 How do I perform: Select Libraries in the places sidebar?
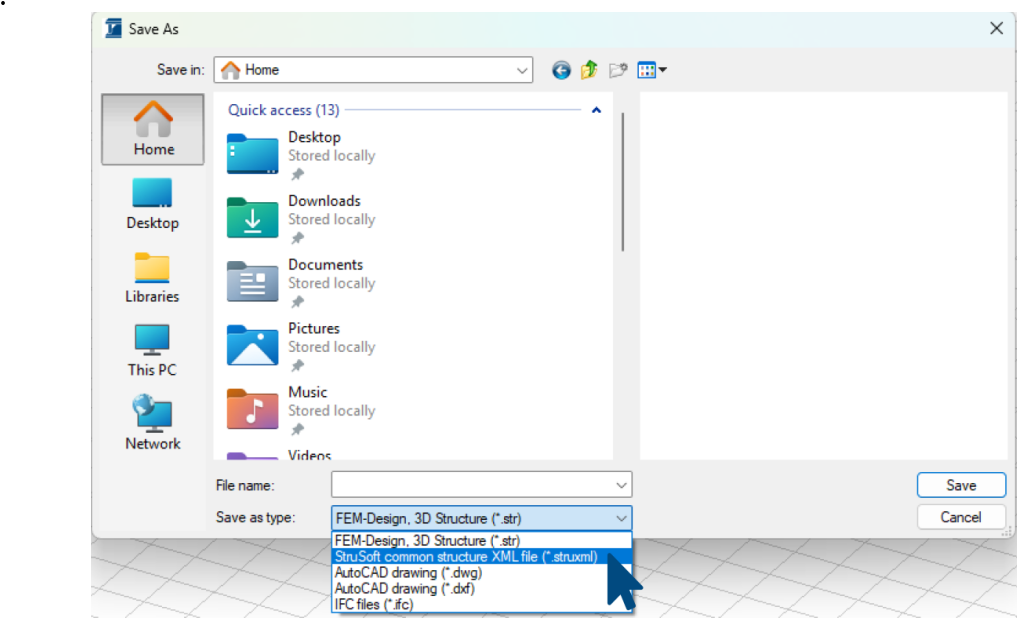(152, 278)
